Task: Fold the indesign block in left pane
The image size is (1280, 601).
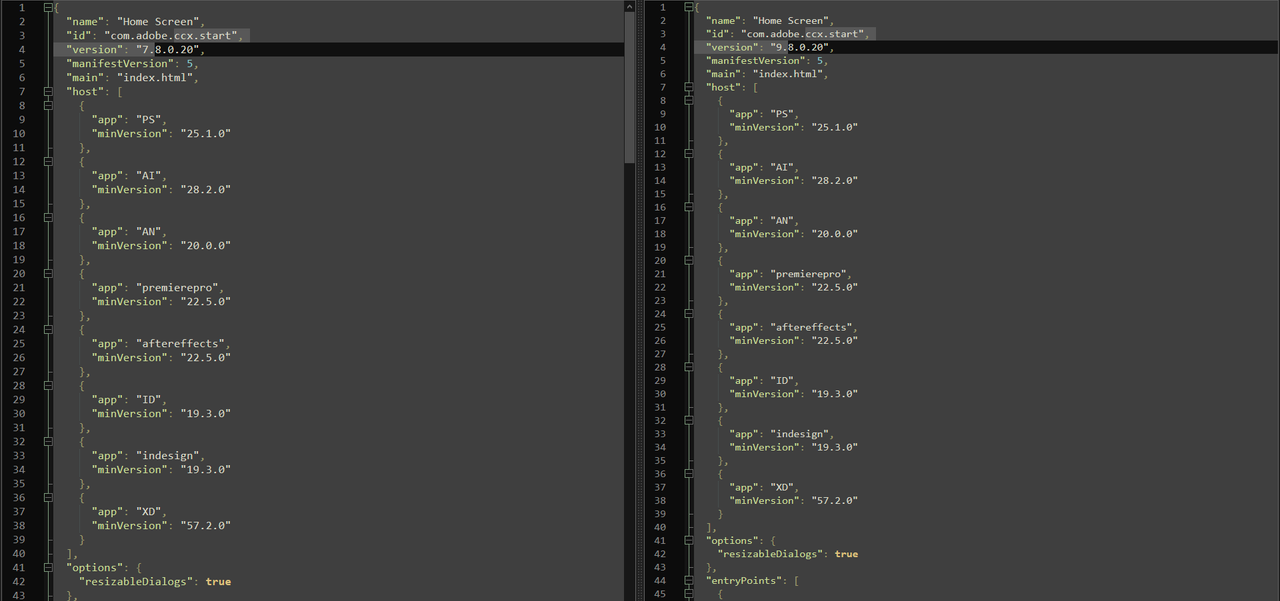Action: point(47,442)
